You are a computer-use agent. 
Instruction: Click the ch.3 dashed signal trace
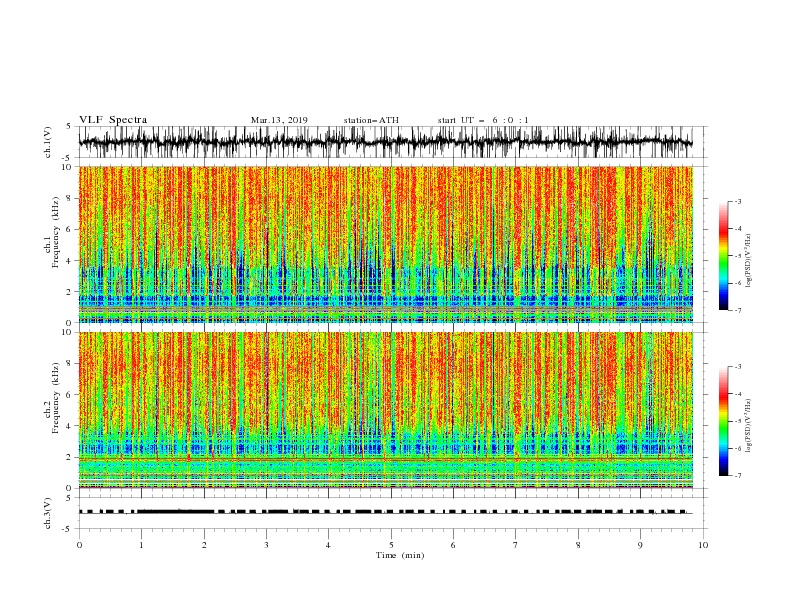[385, 512]
